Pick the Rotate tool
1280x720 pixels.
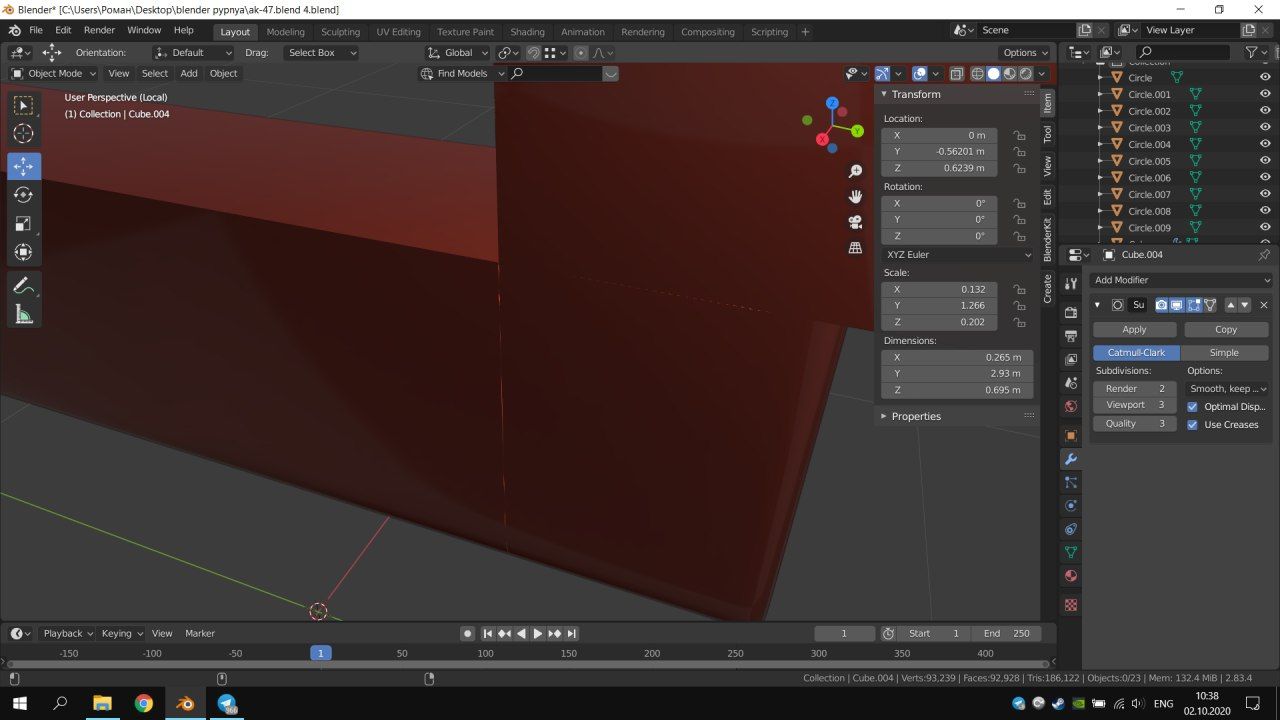pyautogui.click(x=24, y=195)
